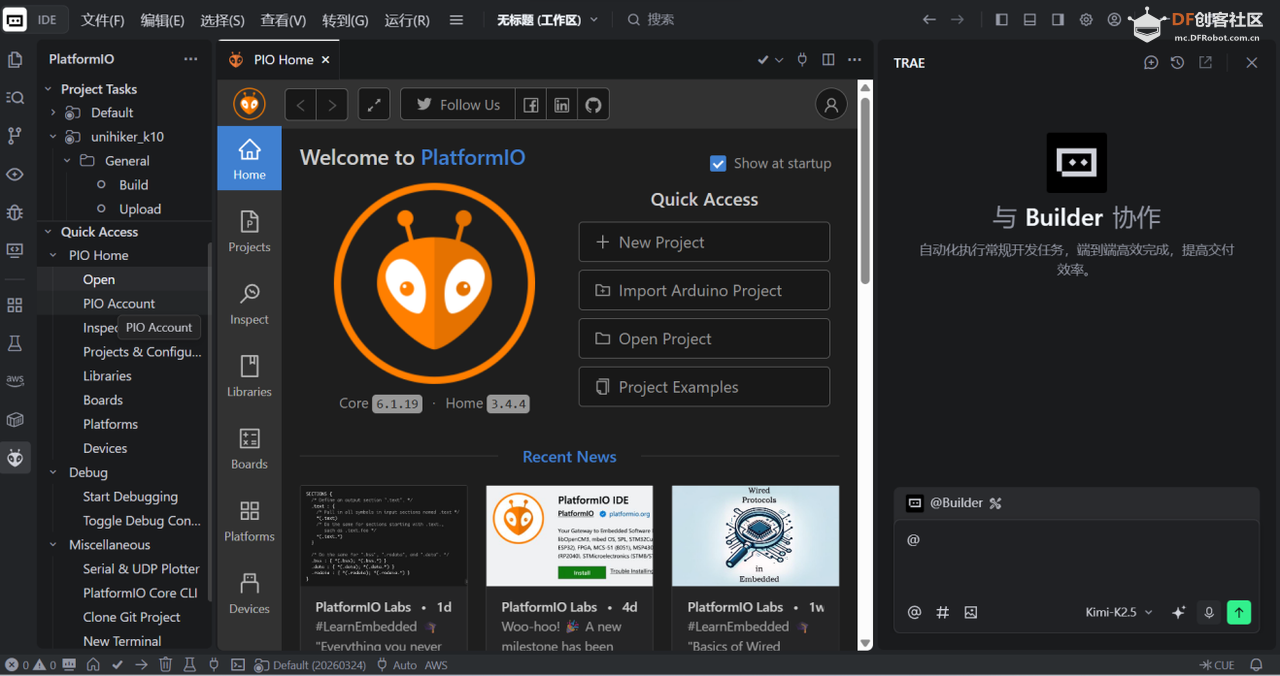Uncheck the Show at startup checkbox
Screen dimensions: 1280x676
(x=718, y=163)
